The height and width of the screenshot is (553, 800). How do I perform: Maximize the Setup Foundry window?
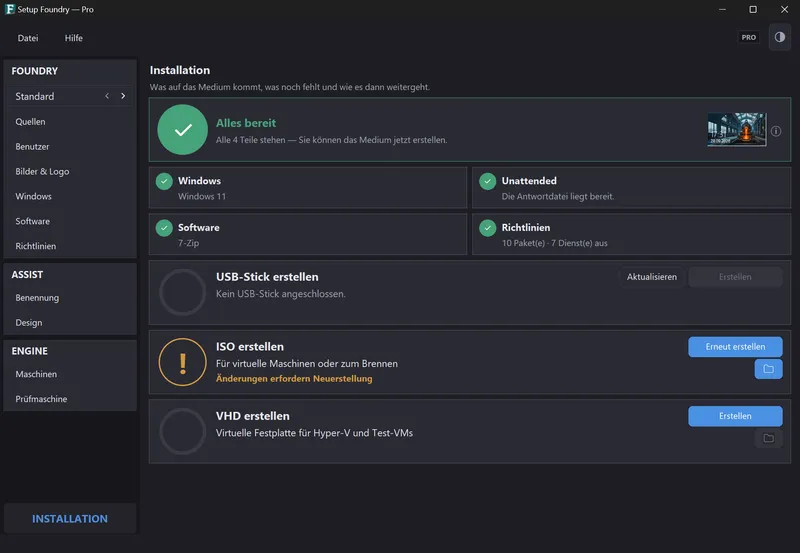(x=753, y=9)
